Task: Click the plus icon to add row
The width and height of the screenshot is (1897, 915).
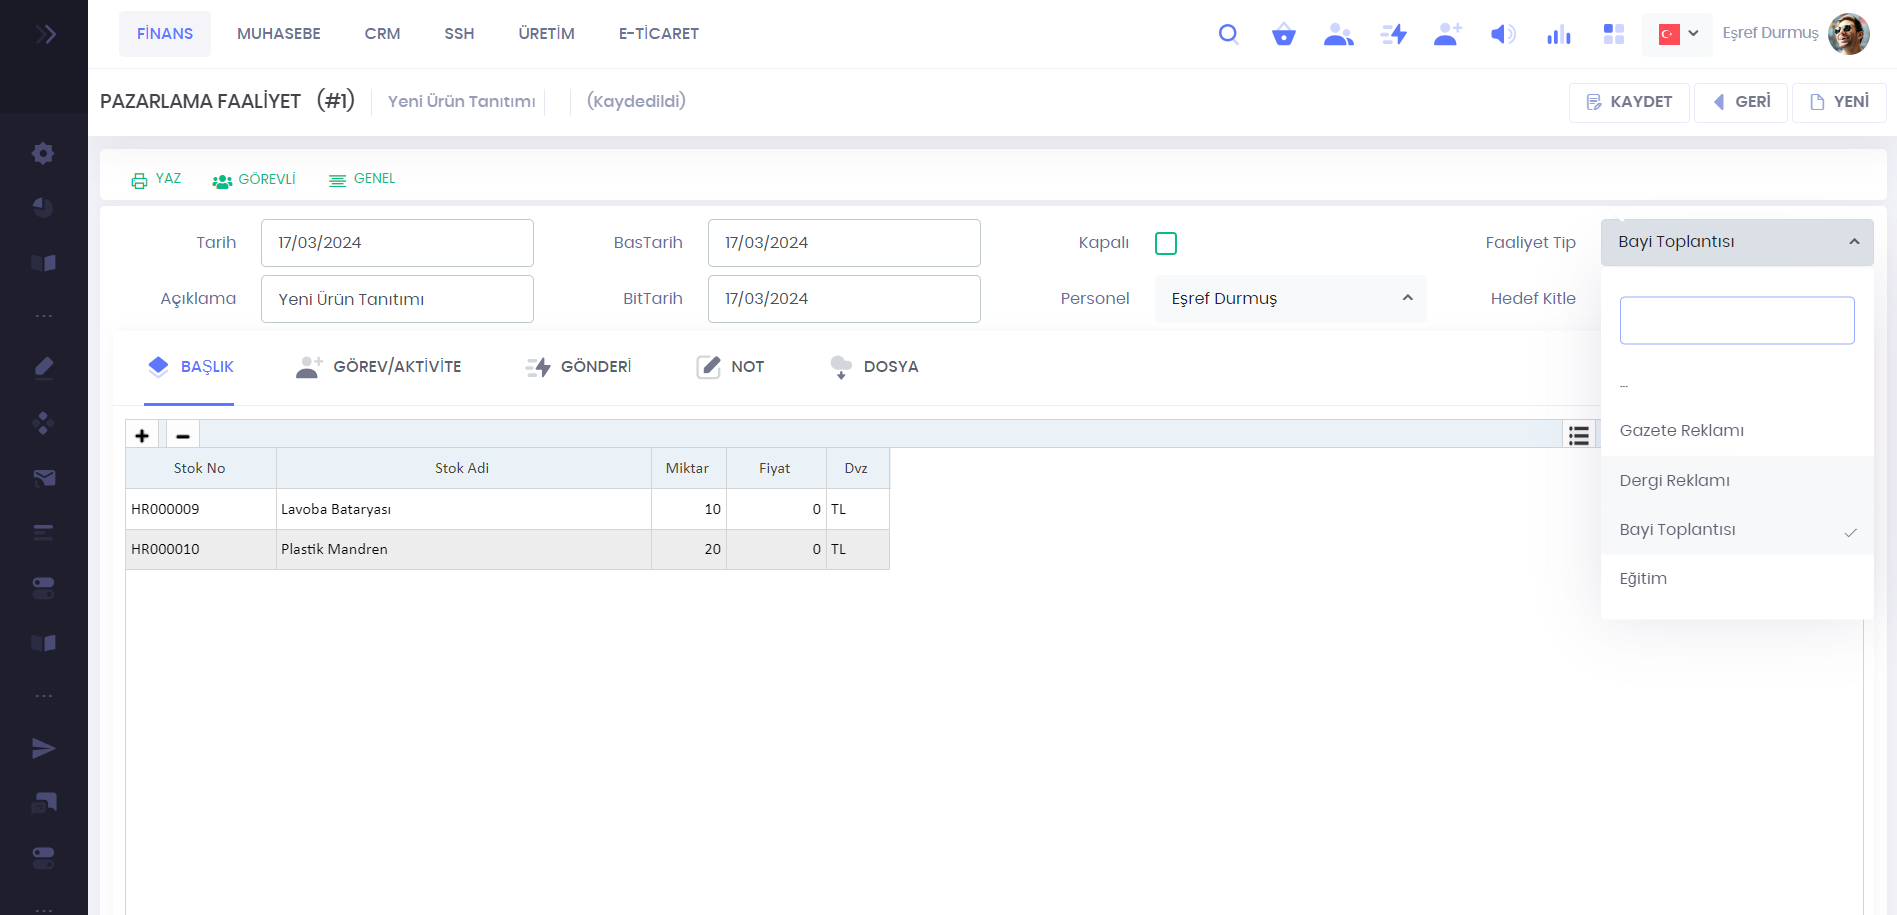Action: (142, 435)
